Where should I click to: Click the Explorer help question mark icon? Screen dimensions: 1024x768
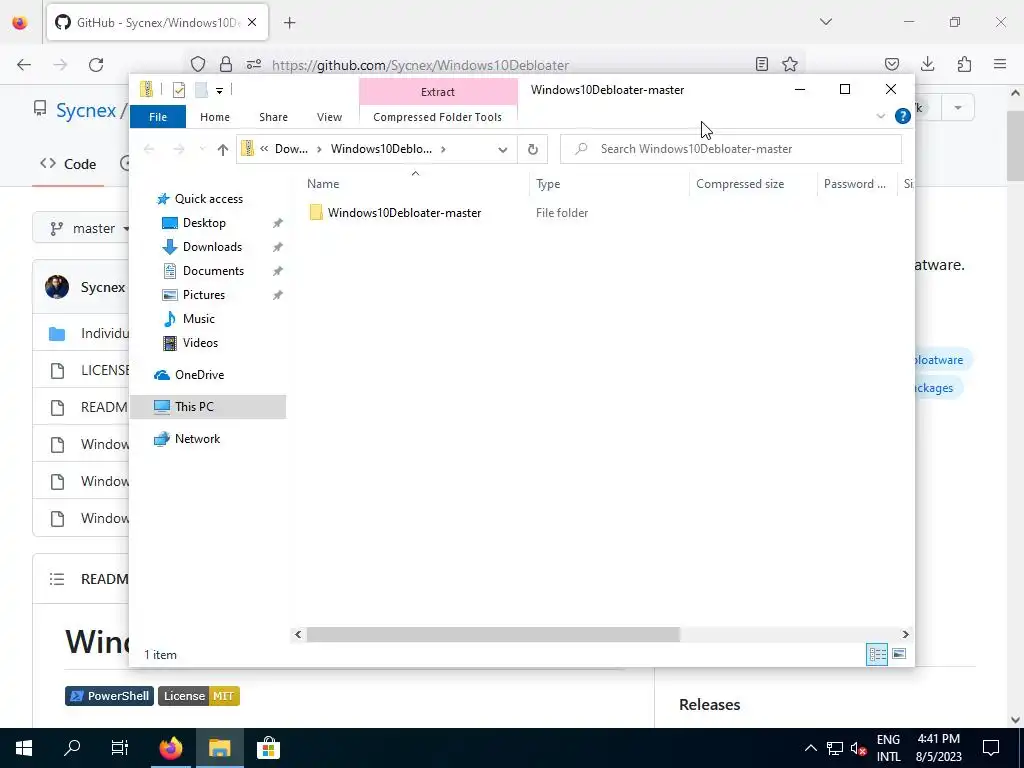[x=903, y=116]
